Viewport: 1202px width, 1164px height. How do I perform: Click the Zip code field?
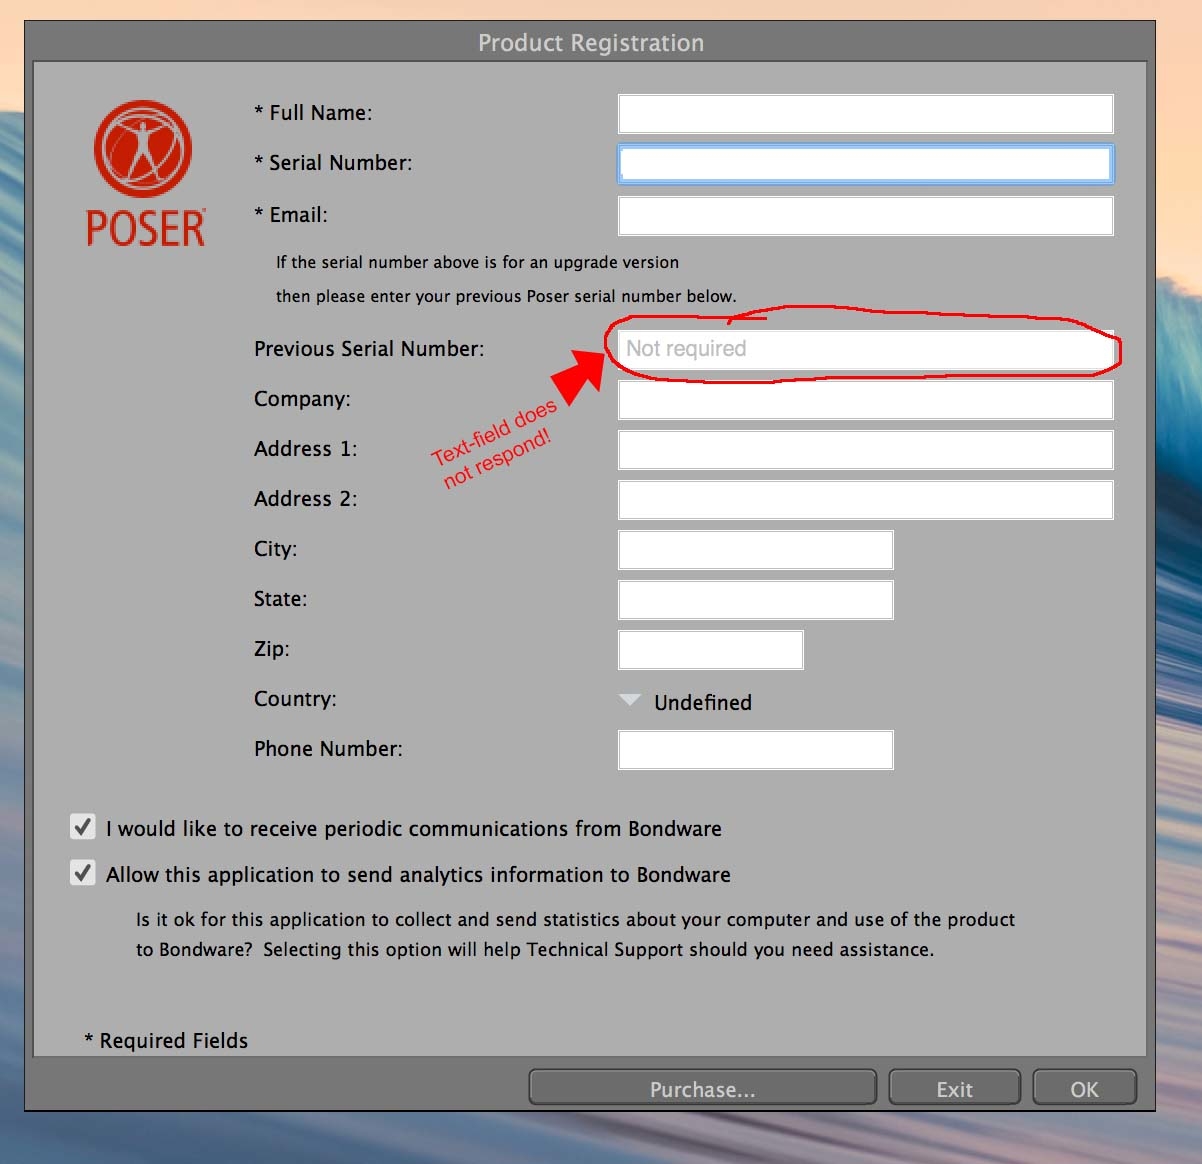click(710, 650)
